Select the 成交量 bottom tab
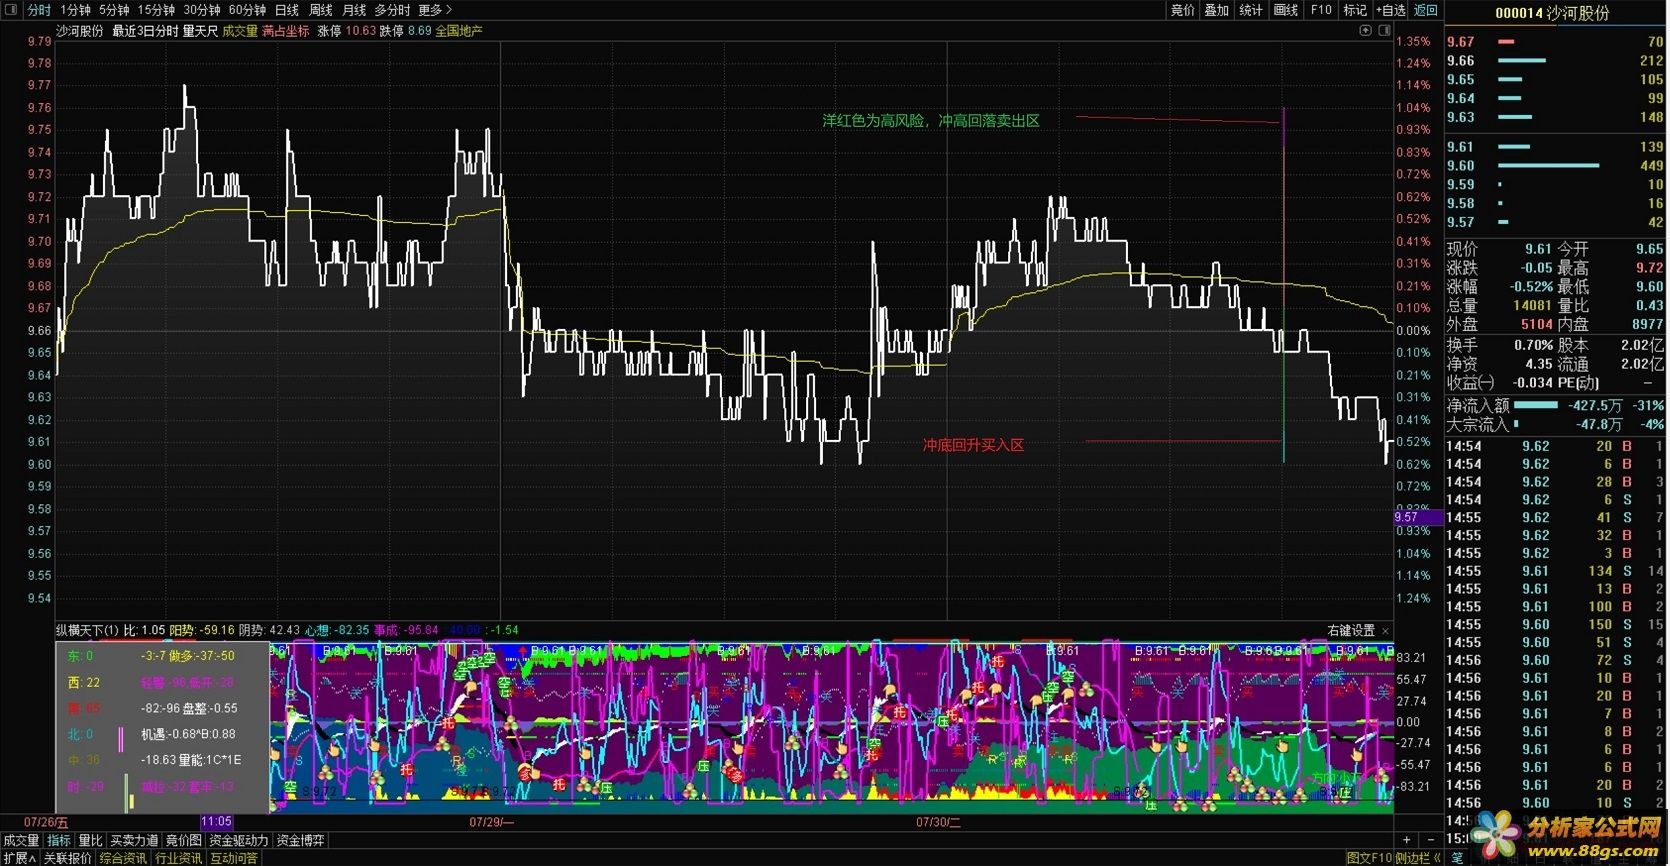Screen dimensions: 1670x866 click(21, 841)
